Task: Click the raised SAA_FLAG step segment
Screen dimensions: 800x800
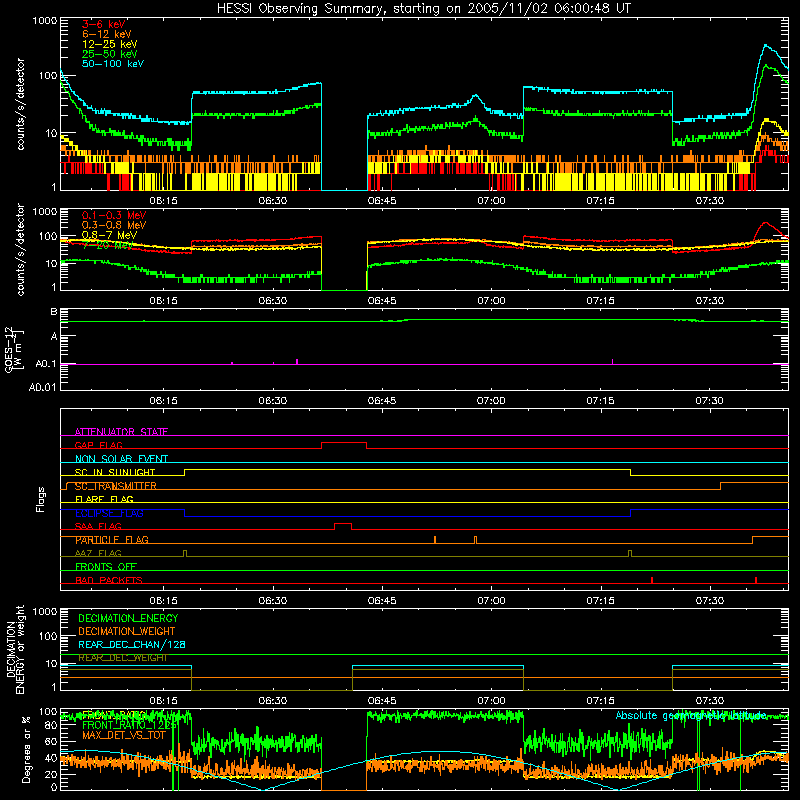Action: click(x=343, y=524)
